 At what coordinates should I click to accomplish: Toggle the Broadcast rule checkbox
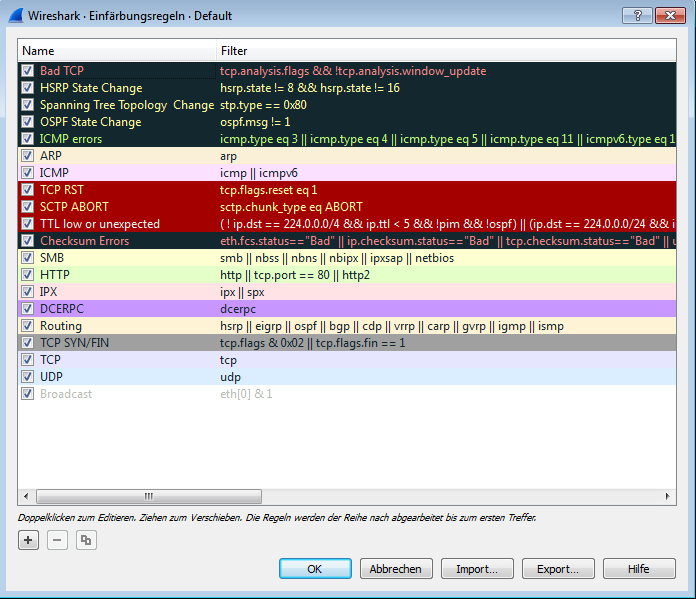point(28,393)
